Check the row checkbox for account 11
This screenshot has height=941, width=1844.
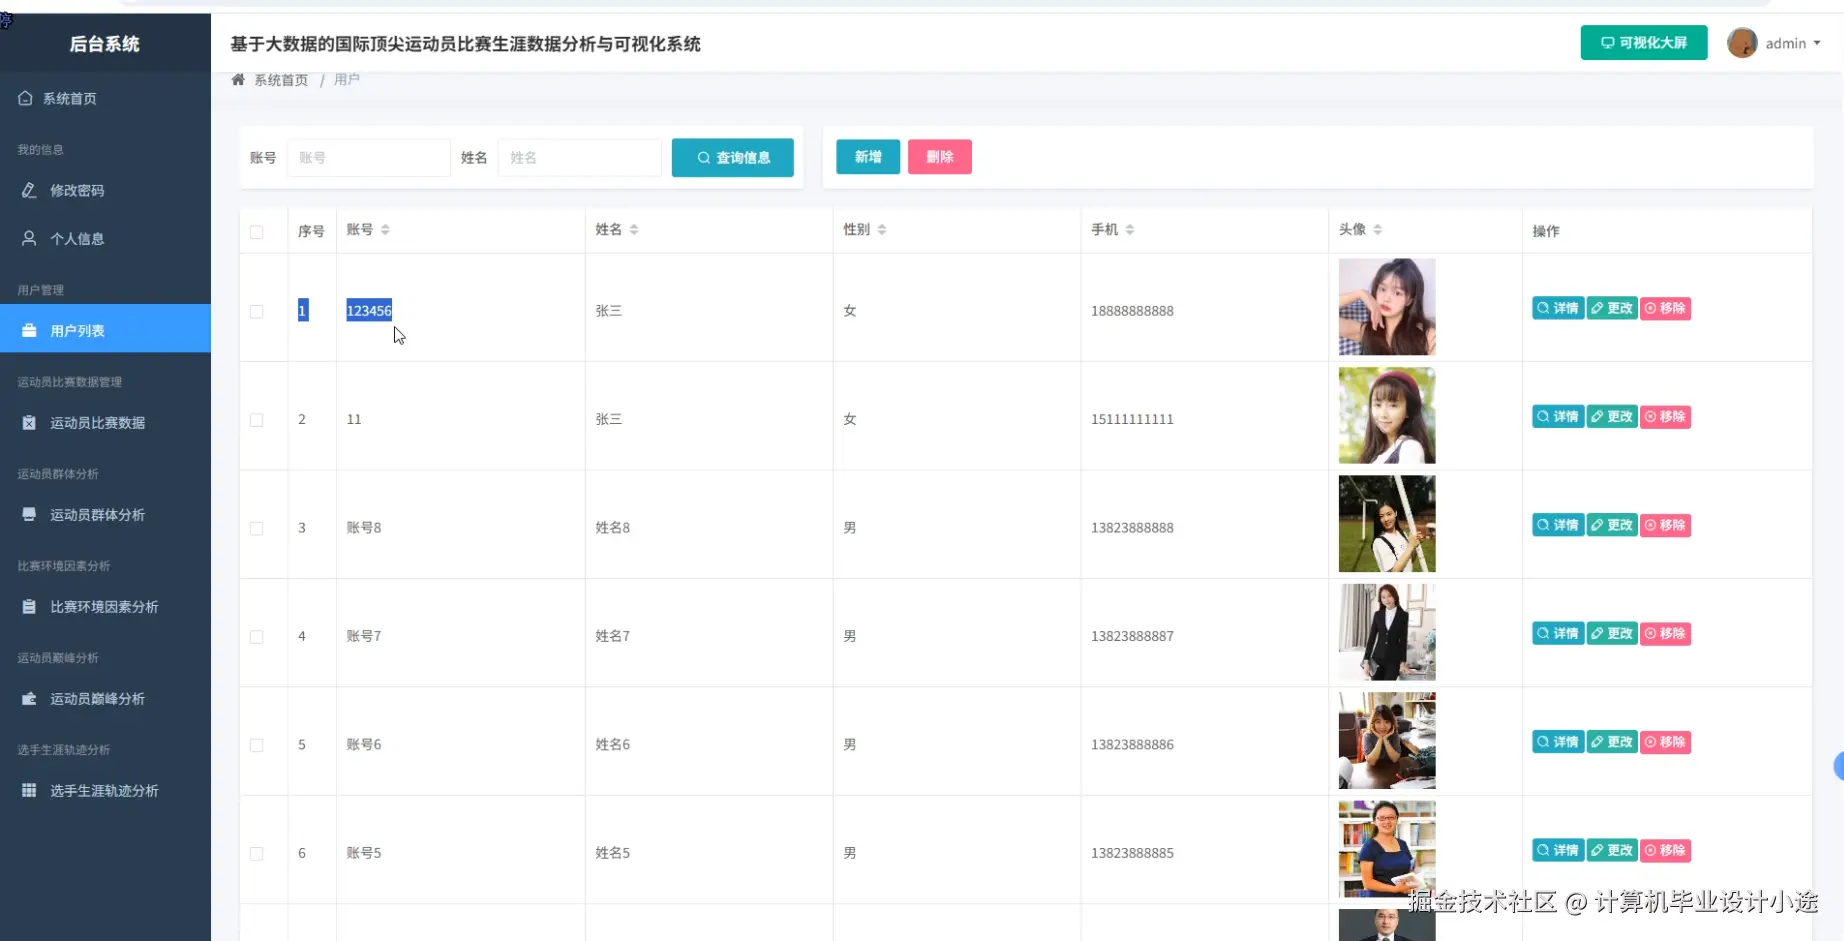(257, 420)
